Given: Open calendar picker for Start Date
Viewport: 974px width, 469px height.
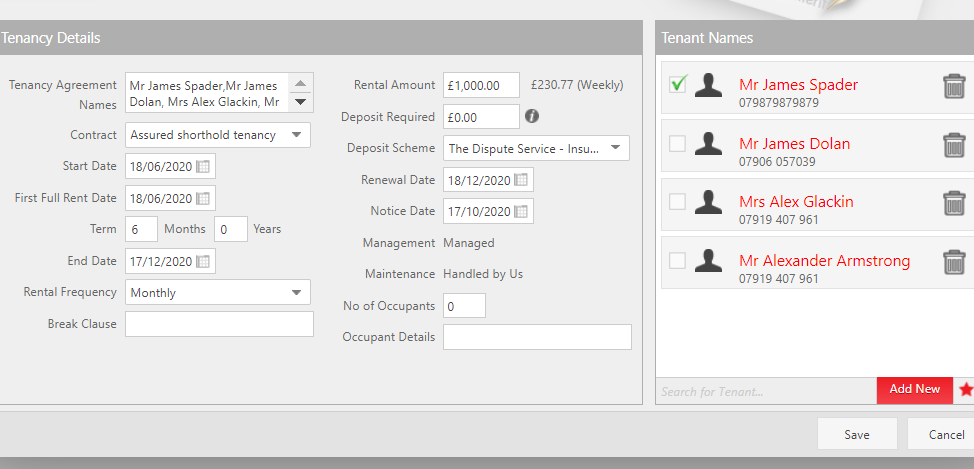Looking at the screenshot, I should click(203, 166).
